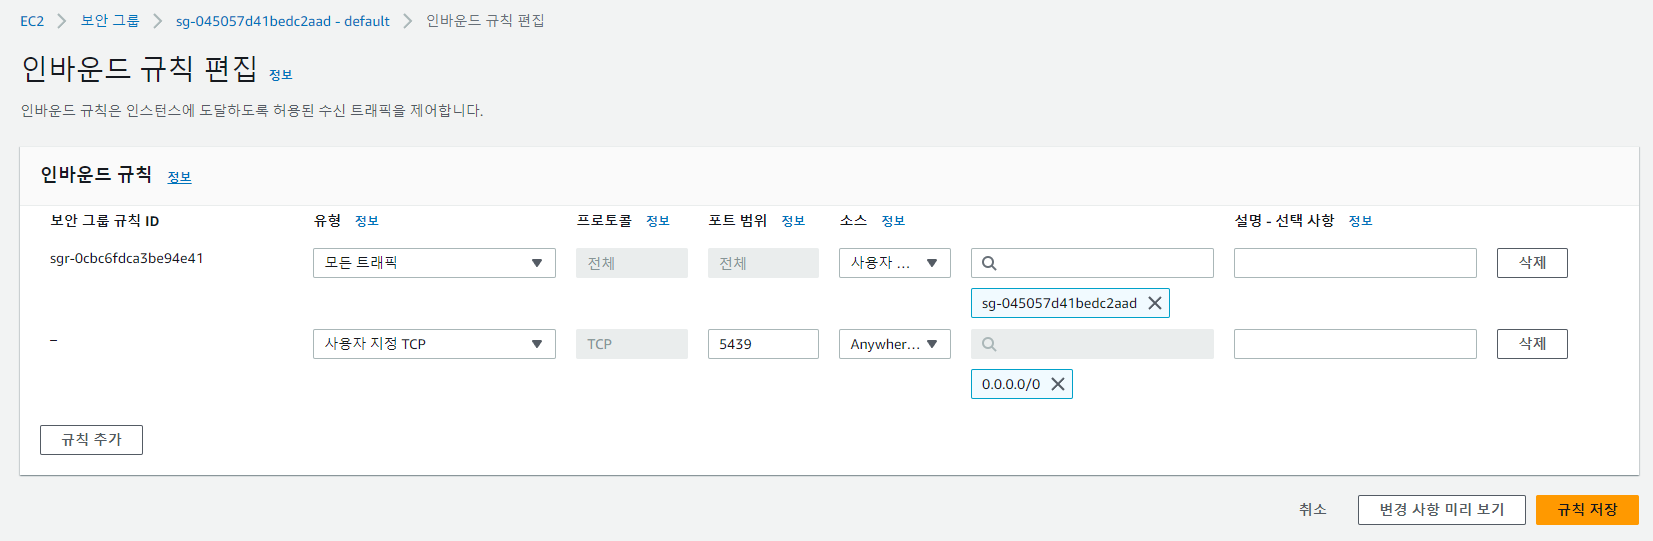Open 정보 link next to 유형 column
This screenshot has height=541, width=1653.
pyautogui.click(x=367, y=221)
